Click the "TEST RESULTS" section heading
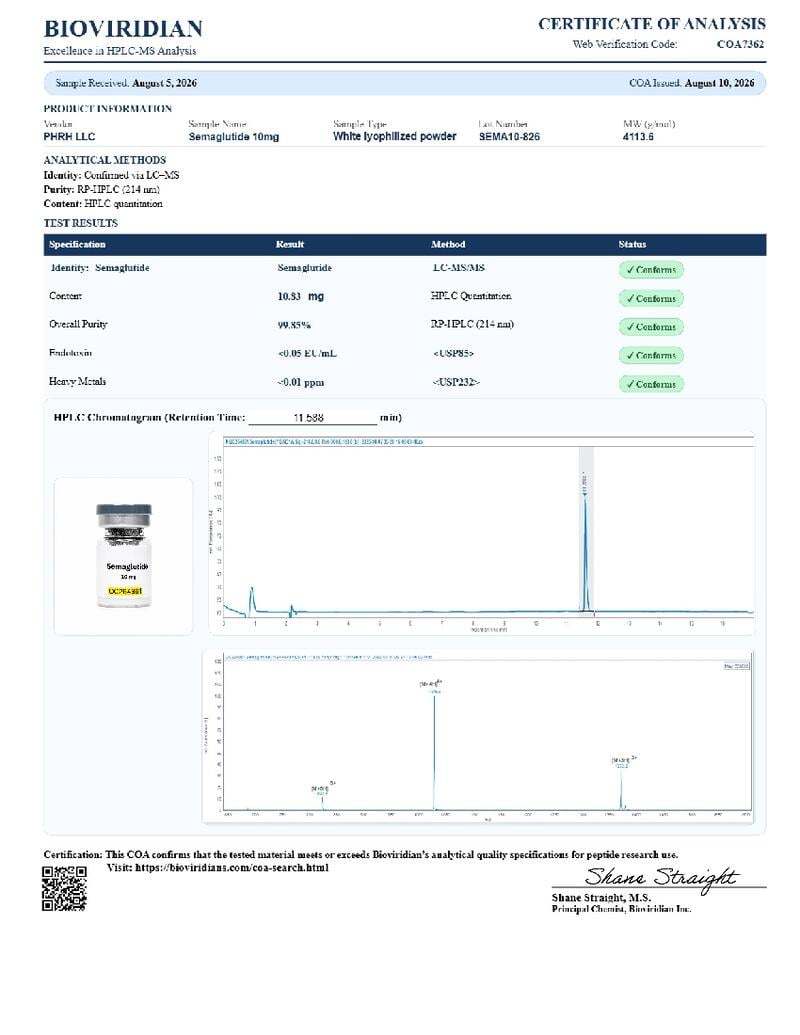 point(81,223)
